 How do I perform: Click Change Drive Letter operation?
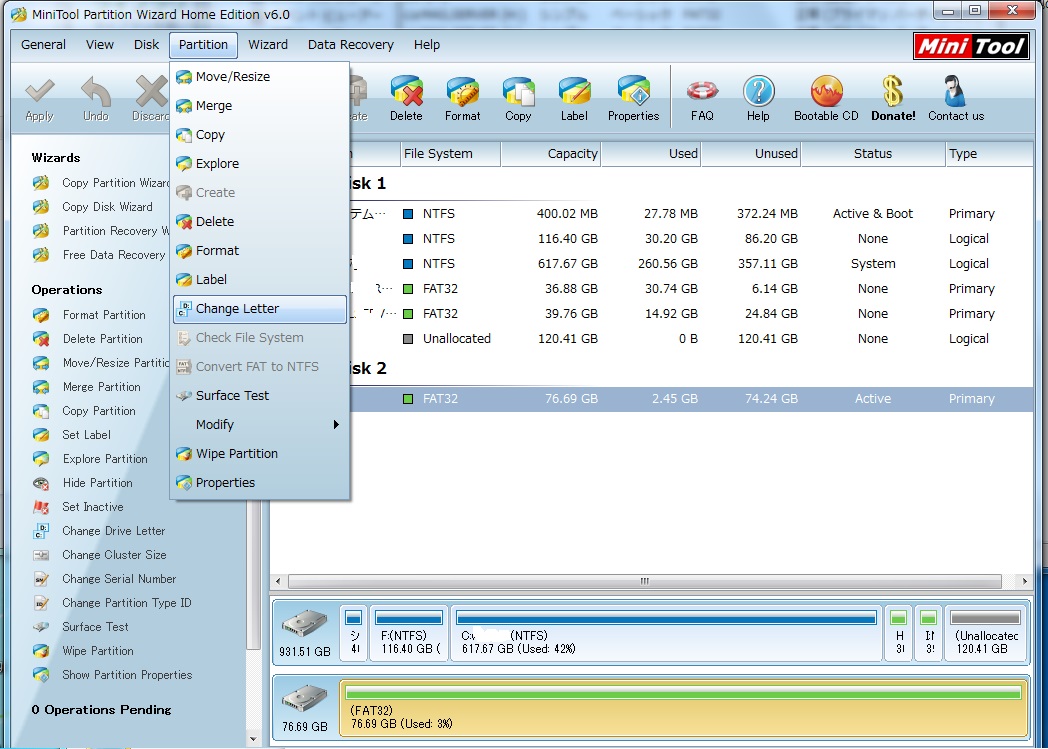[x=114, y=531]
